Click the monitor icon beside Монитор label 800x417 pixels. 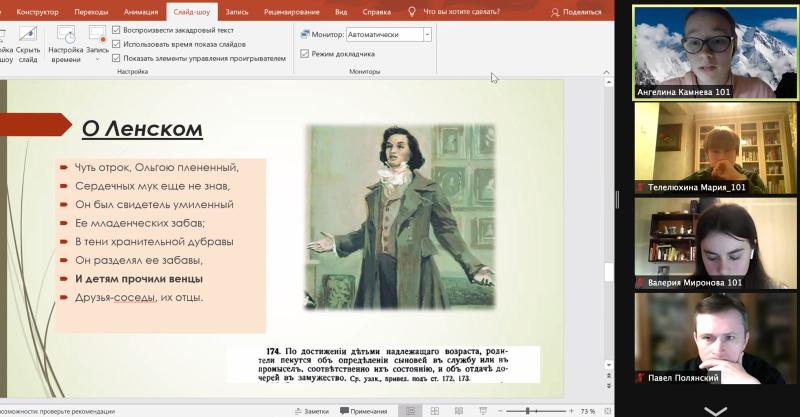click(x=305, y=34)
